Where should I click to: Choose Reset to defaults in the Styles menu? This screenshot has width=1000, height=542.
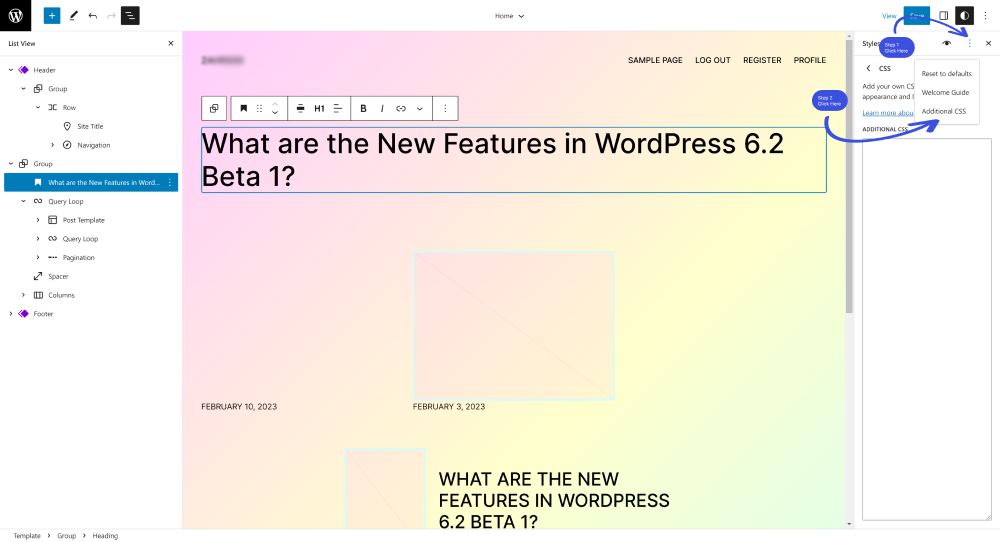click(x=946, y=73)
